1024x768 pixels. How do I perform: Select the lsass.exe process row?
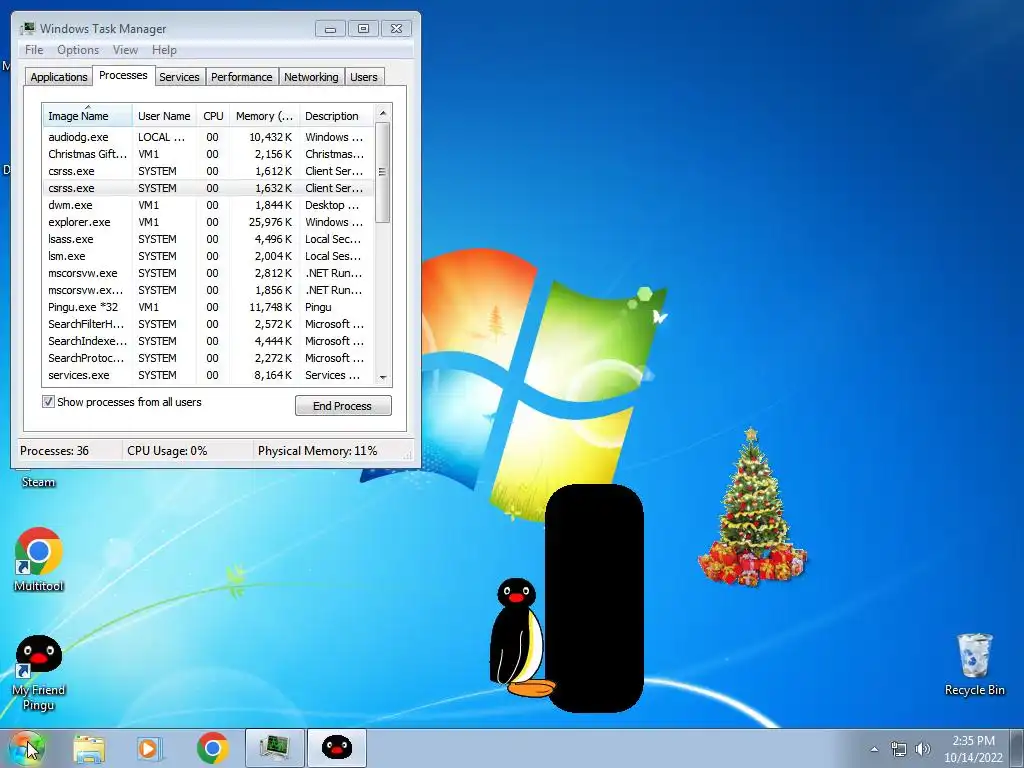coord(208,239)
